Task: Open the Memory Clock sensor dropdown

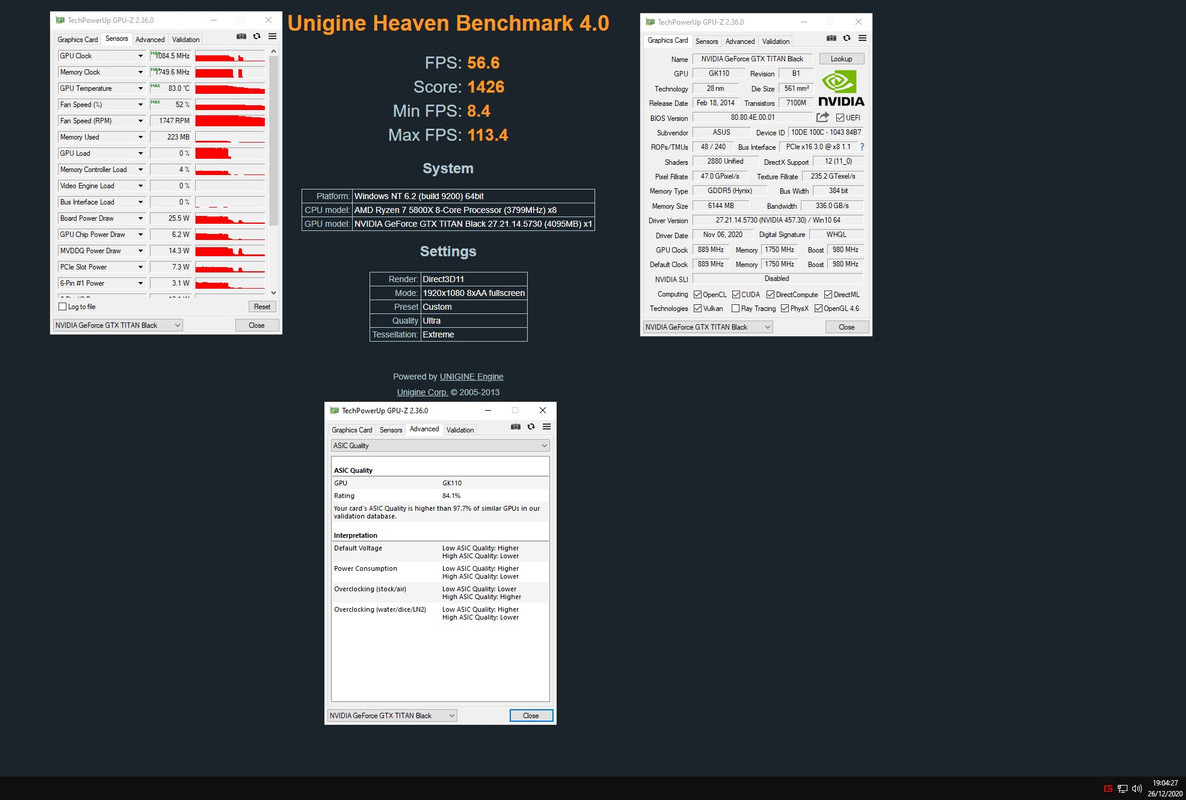Action: coord(140,72)
